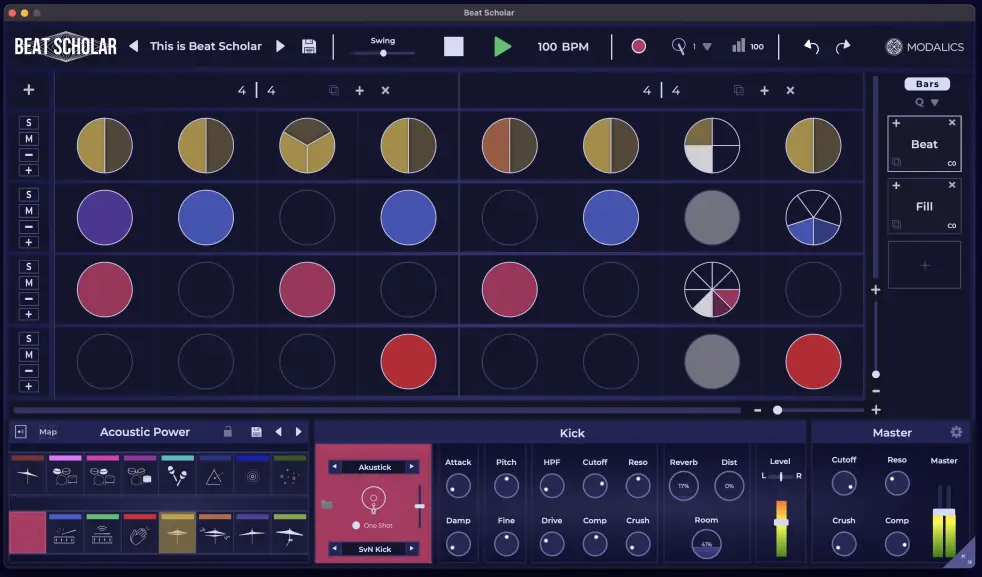Select the hand clap drum pad
This screenshot has width=982, height=577.
tap(140, 534)
